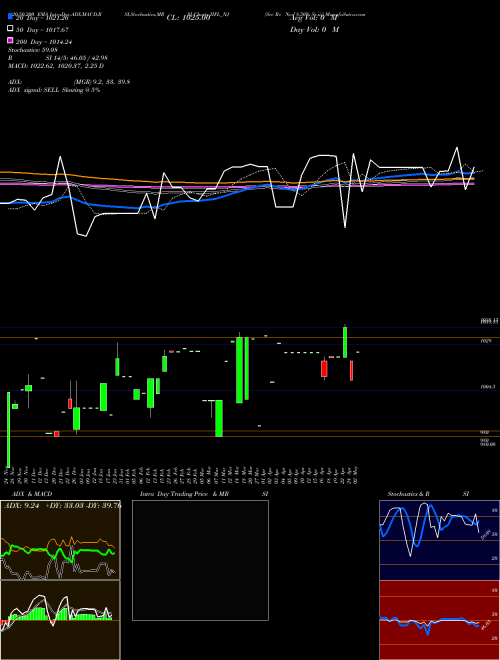This screenshot has height=660, width=500.
Task: Click the 1004.5 price axis label
Action: 488,387
